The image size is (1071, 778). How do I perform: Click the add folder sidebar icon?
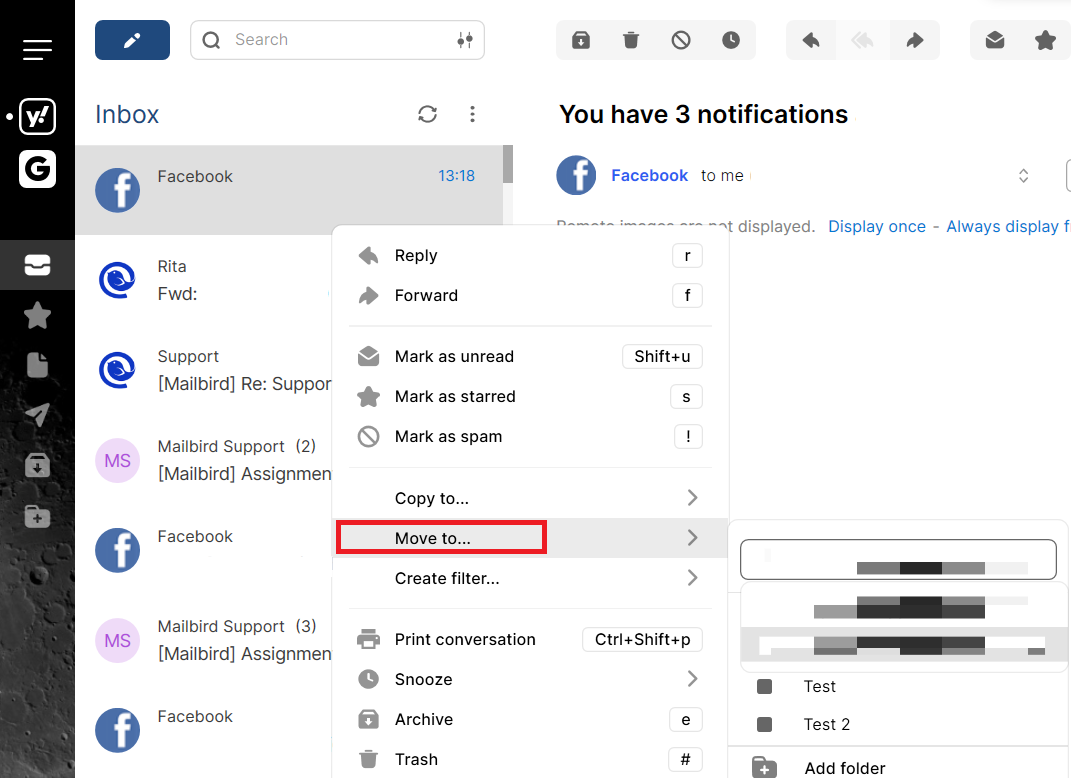37,516
